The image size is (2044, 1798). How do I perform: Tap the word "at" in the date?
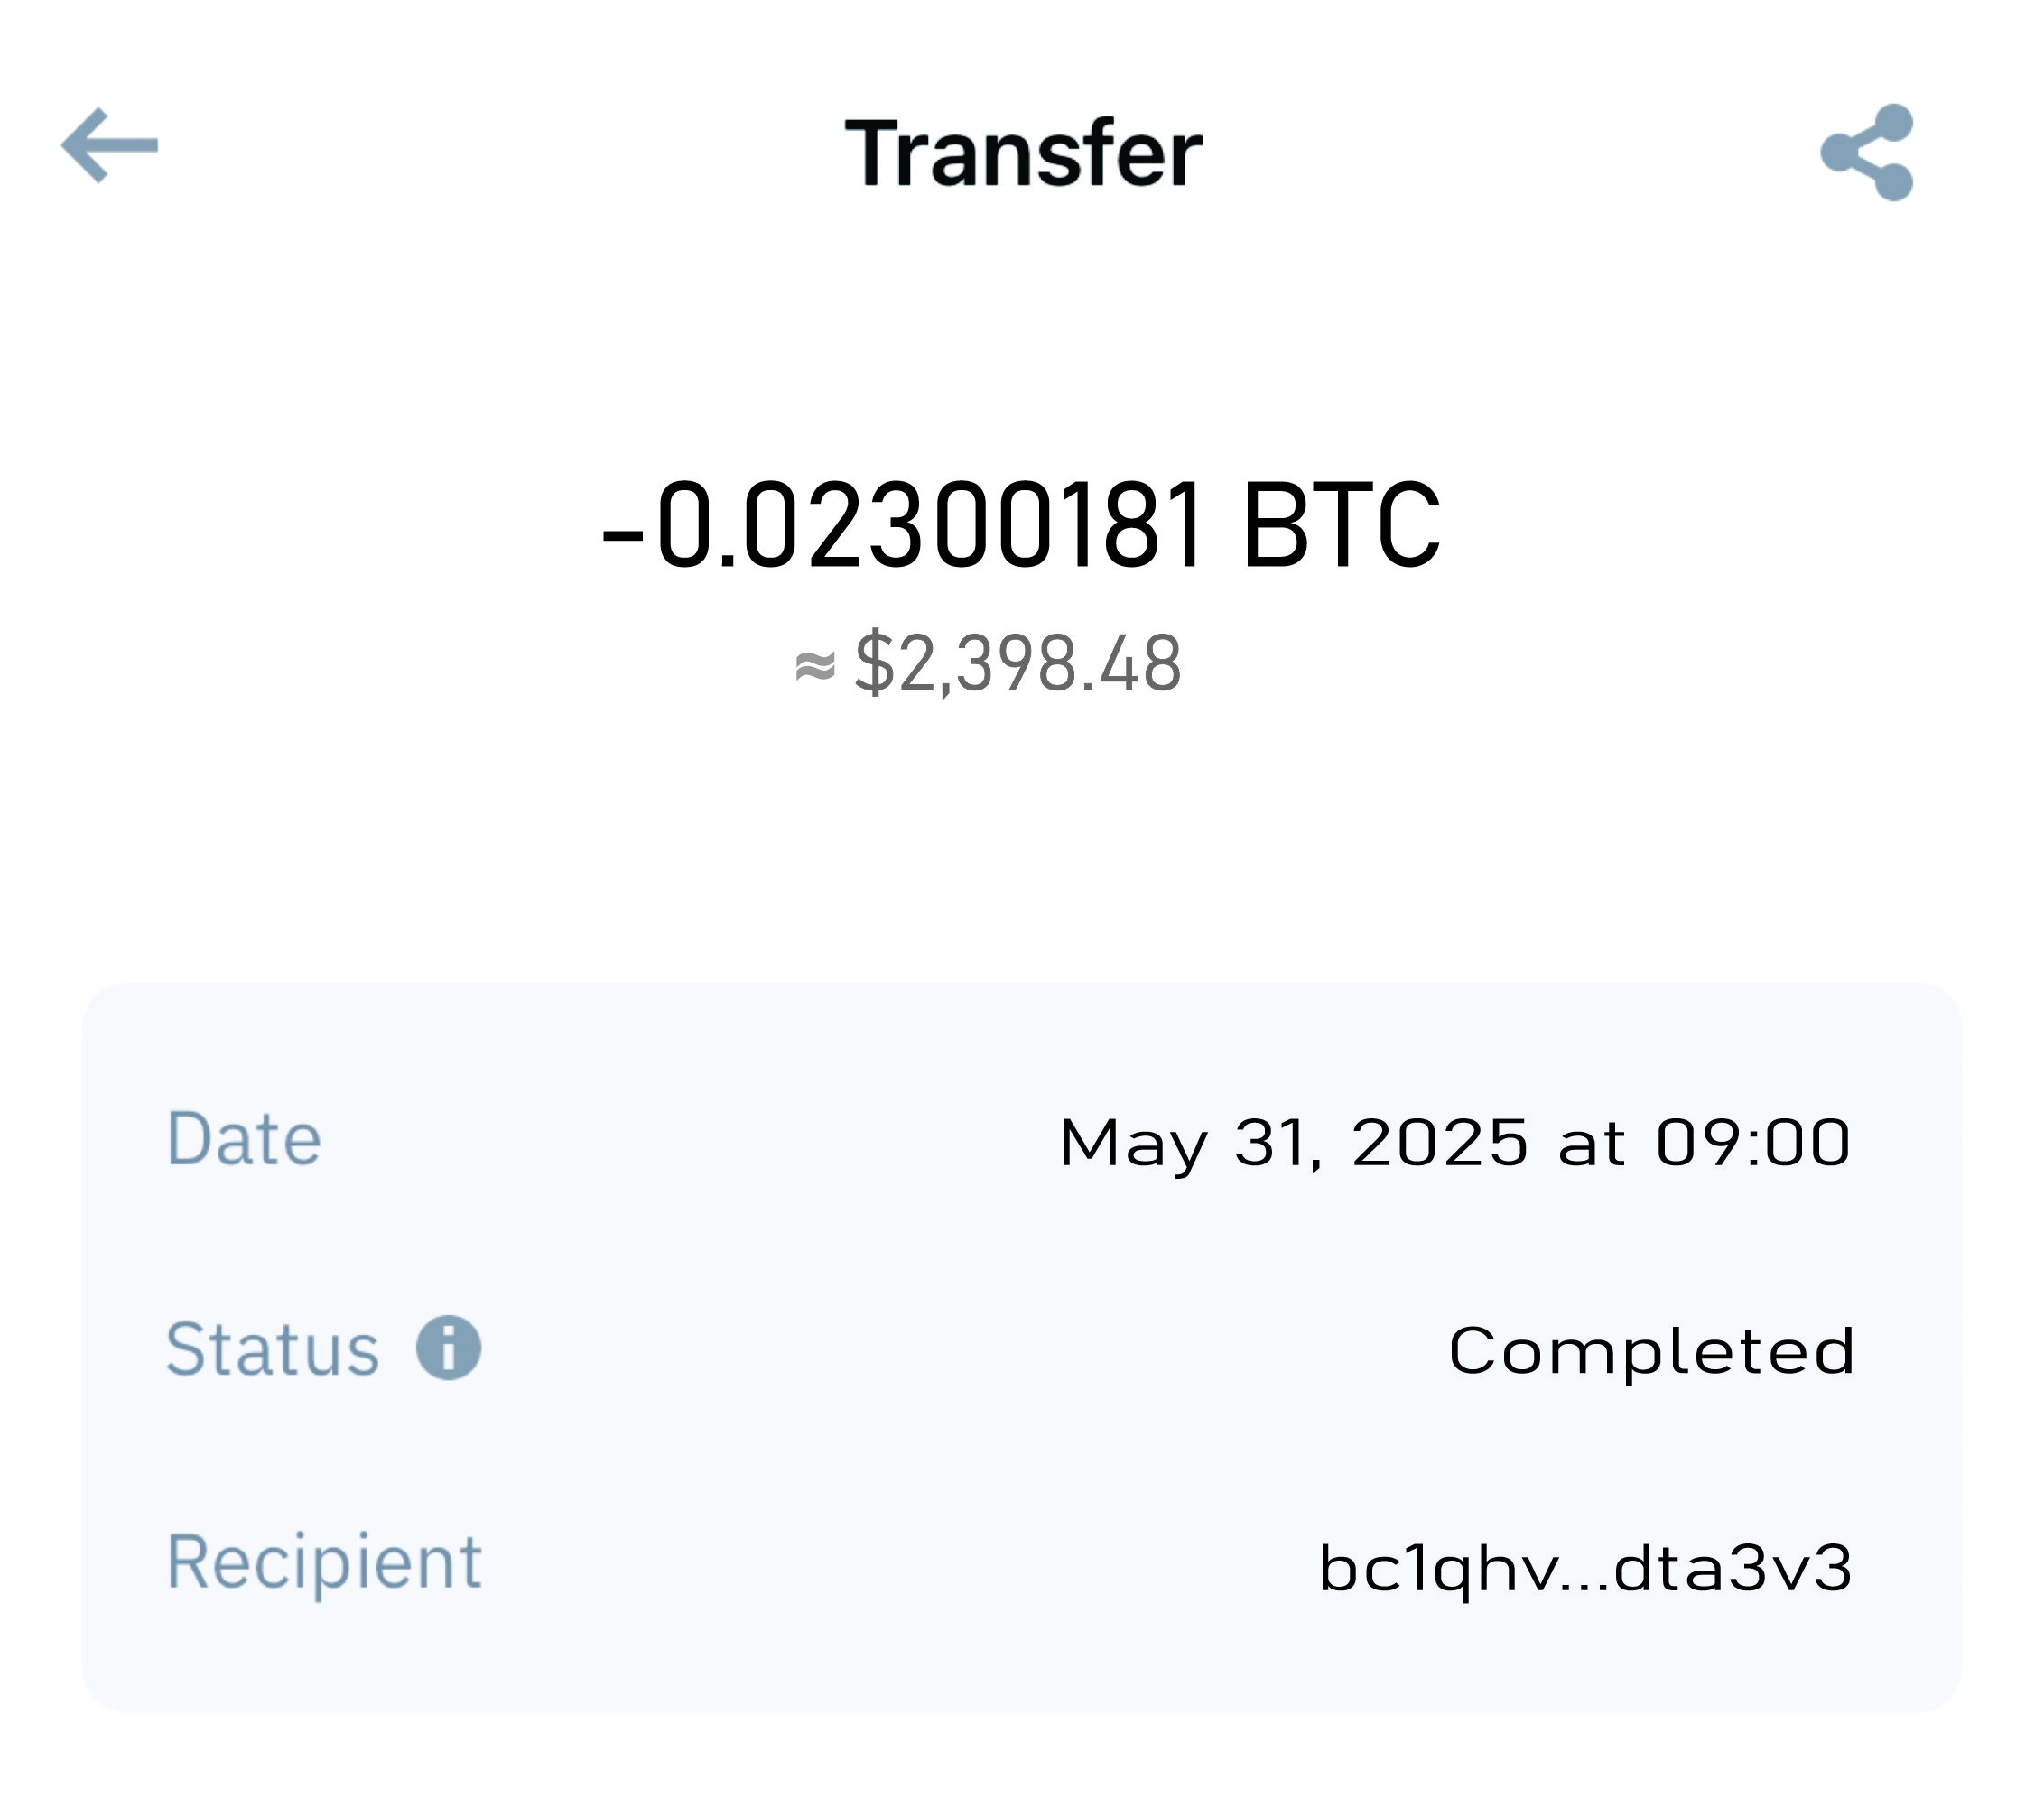point(1591,1144)
